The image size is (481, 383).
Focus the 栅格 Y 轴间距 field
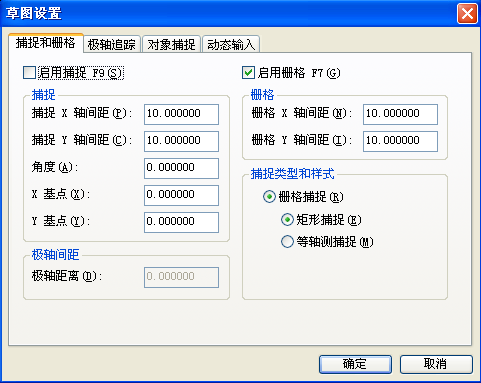pyautogui.click(x=400, y=141)
